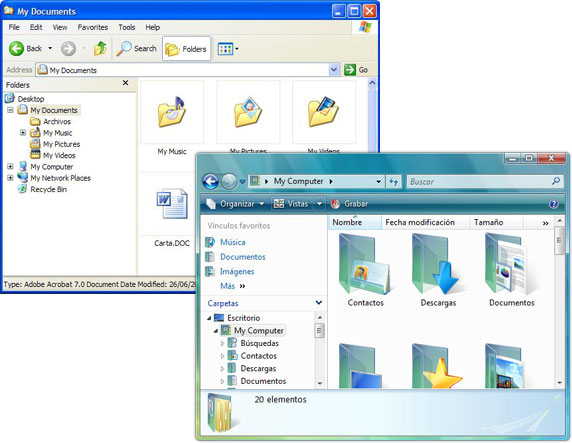The image size is (572, 443).
Task: Open the Help menu
Action: pos(152,27)
